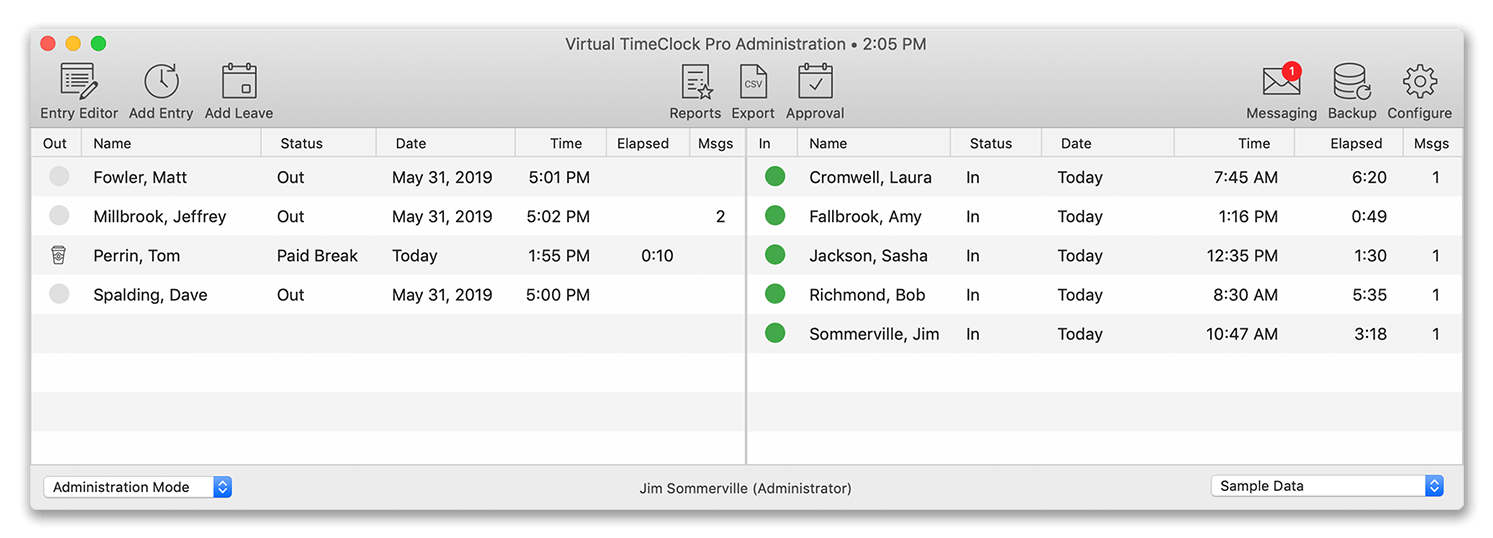Sort out-list by the Out column header
This screenshot has height=538, width=1493.
[55, 143]
